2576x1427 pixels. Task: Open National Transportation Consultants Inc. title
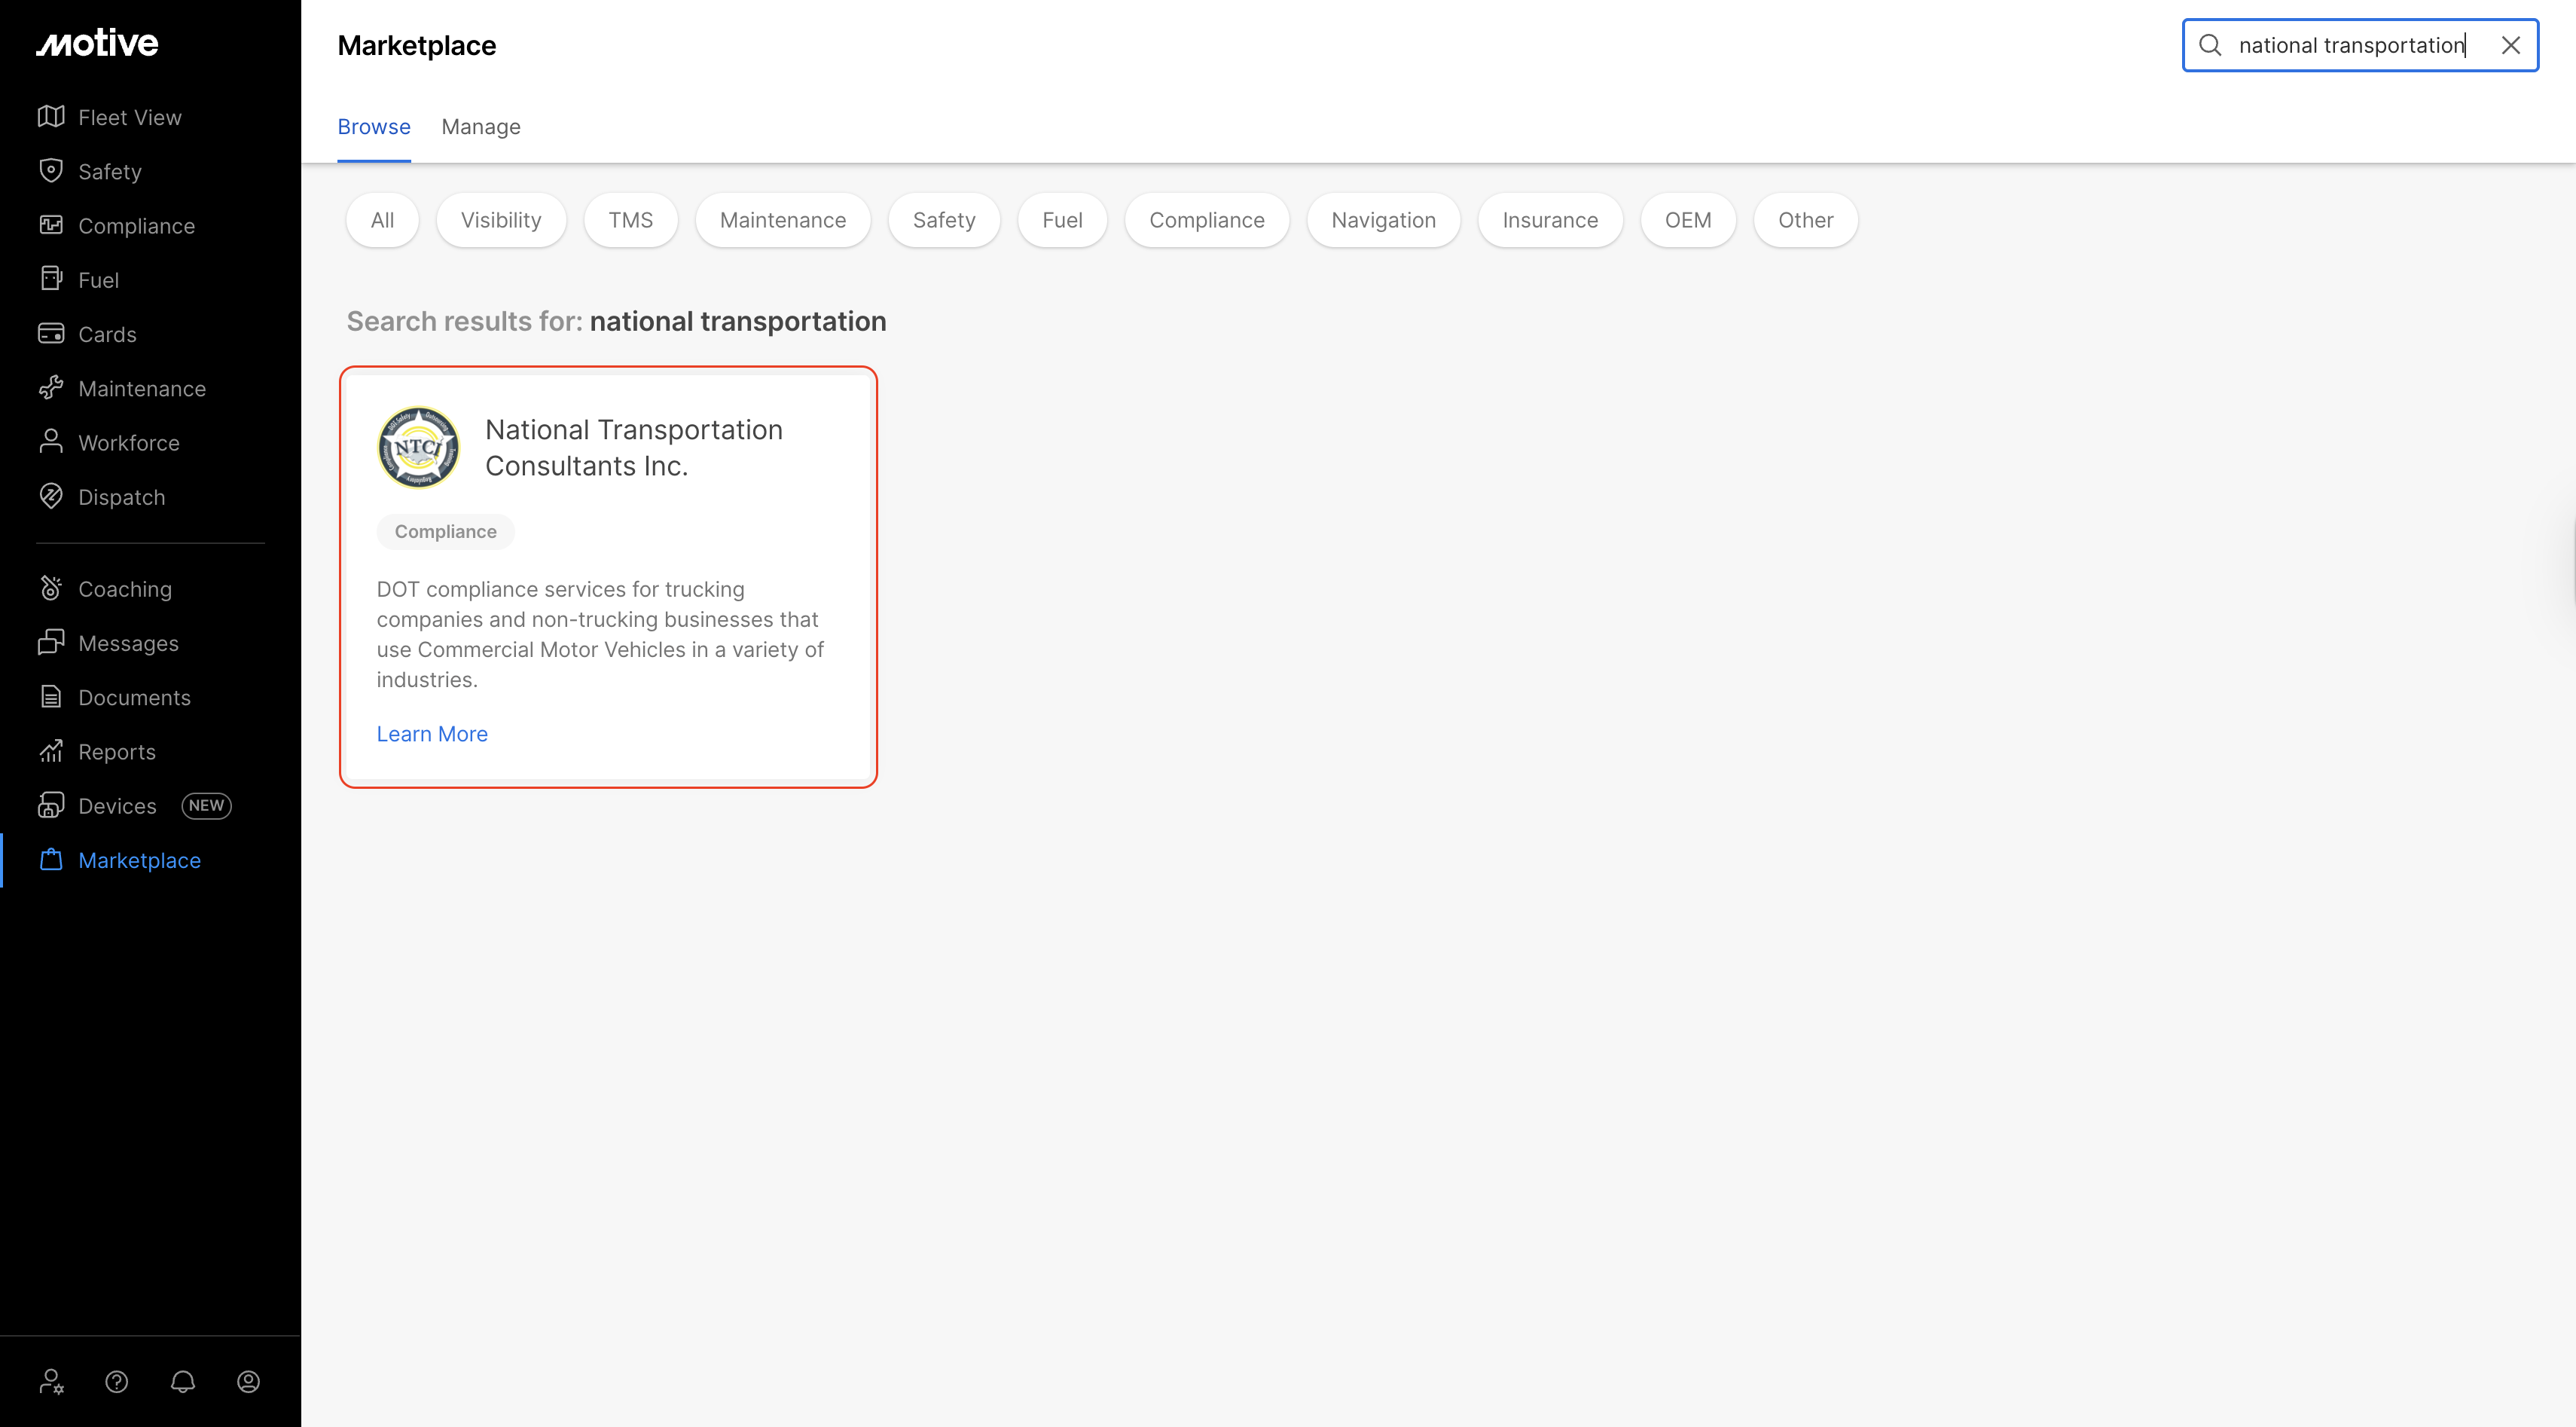tap(634, 448)
